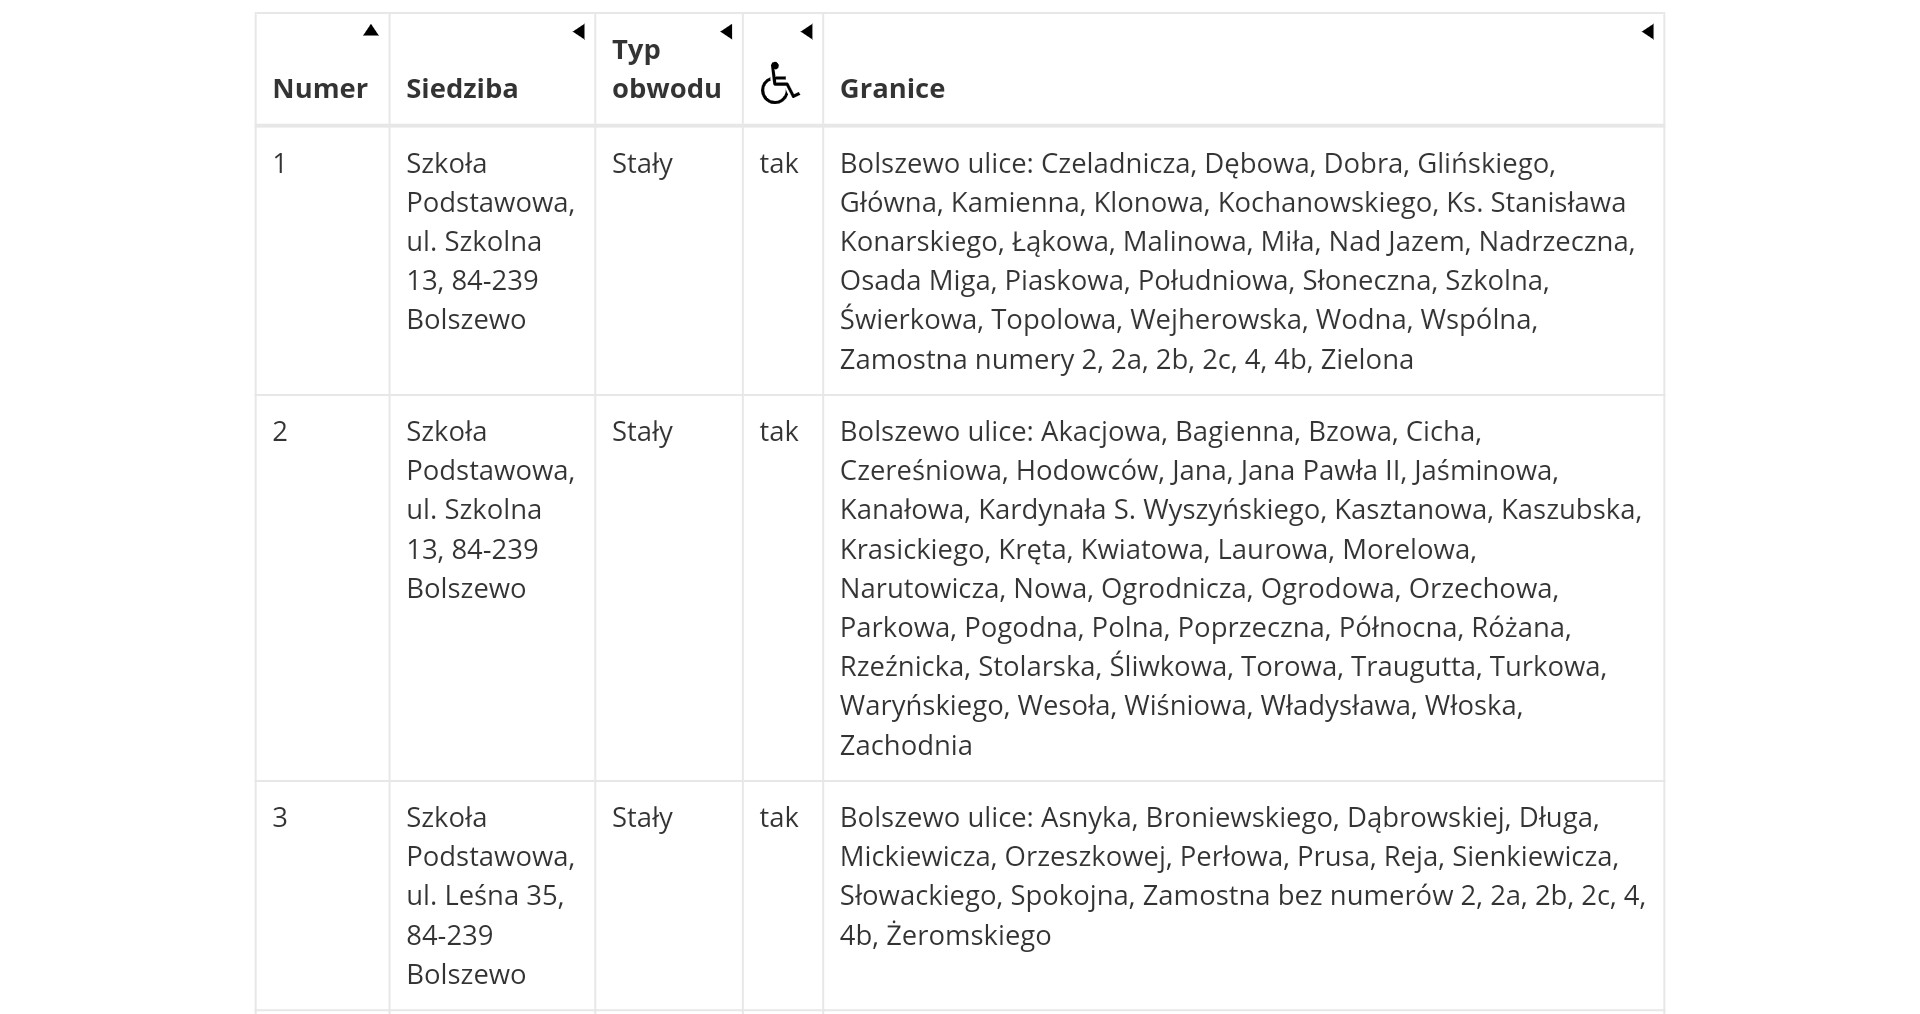1920x1014 pixels.
Task: Select row number 1 cell
Action: point(280,163)
